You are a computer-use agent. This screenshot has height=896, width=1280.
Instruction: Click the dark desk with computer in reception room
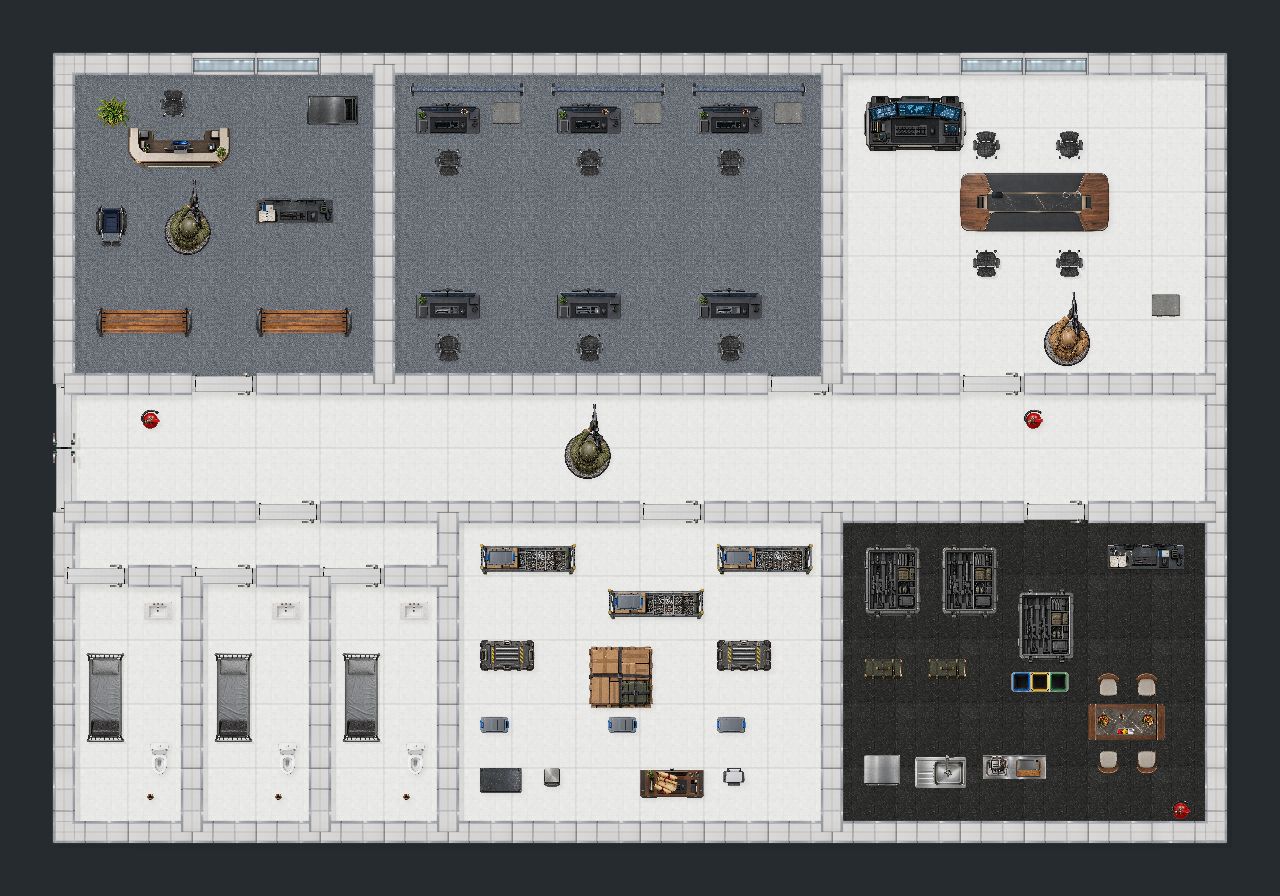[x=294, y=211]
